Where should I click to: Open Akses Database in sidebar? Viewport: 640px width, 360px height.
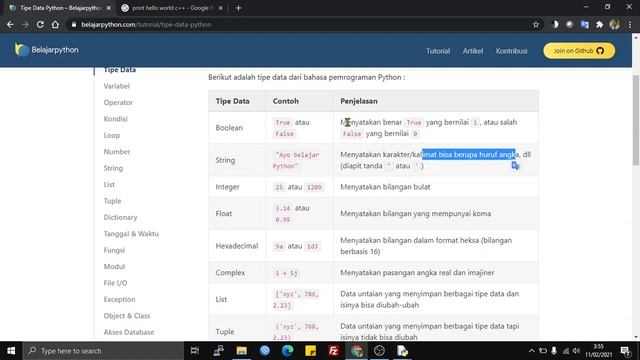click(129, 332)
